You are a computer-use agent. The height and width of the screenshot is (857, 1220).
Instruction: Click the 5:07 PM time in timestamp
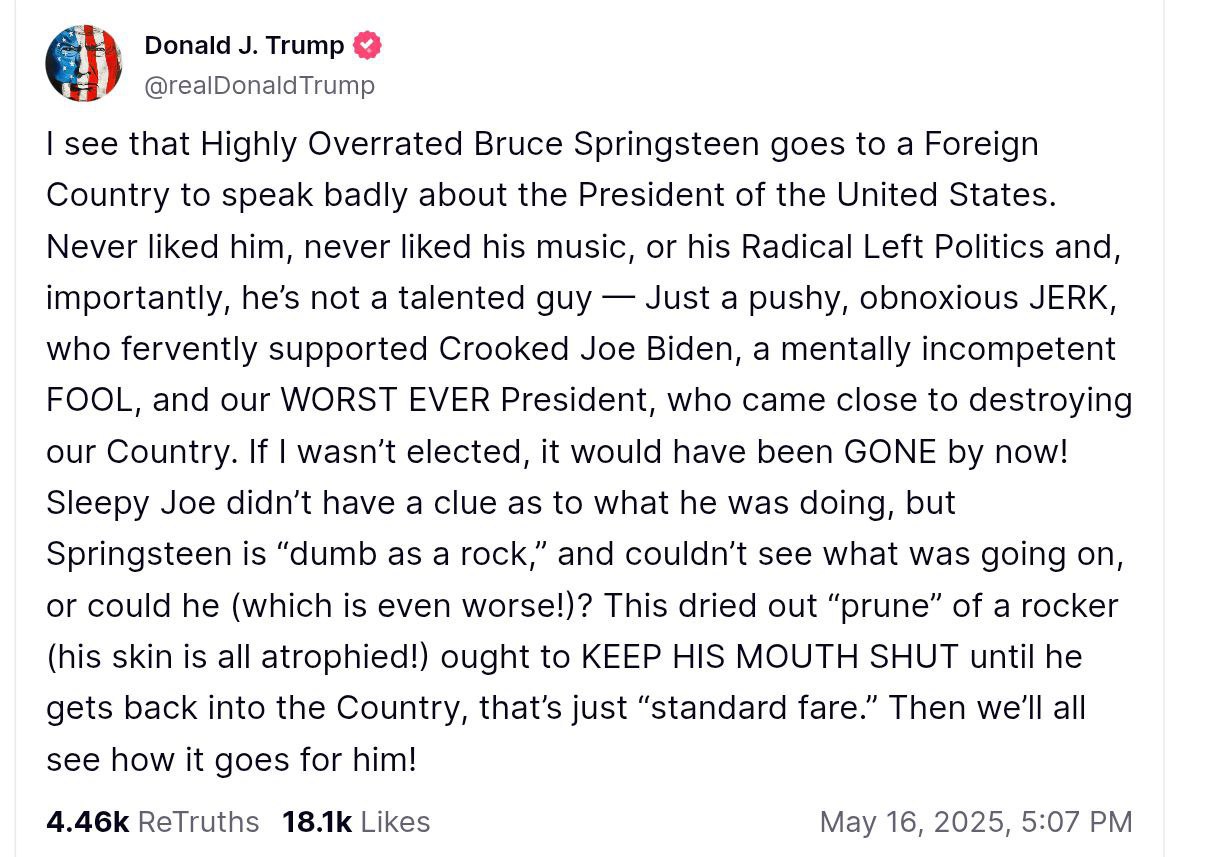(1077, 822)
